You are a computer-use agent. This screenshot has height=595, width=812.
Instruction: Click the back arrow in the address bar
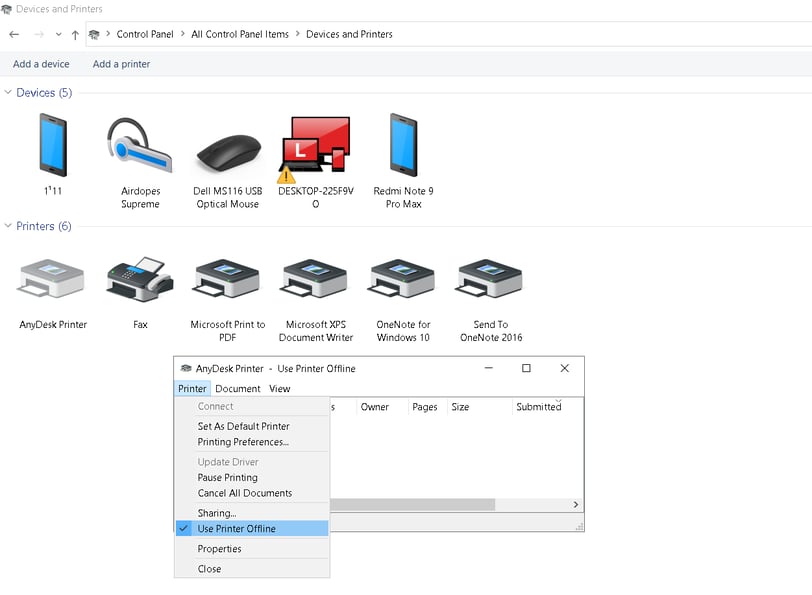14,34
